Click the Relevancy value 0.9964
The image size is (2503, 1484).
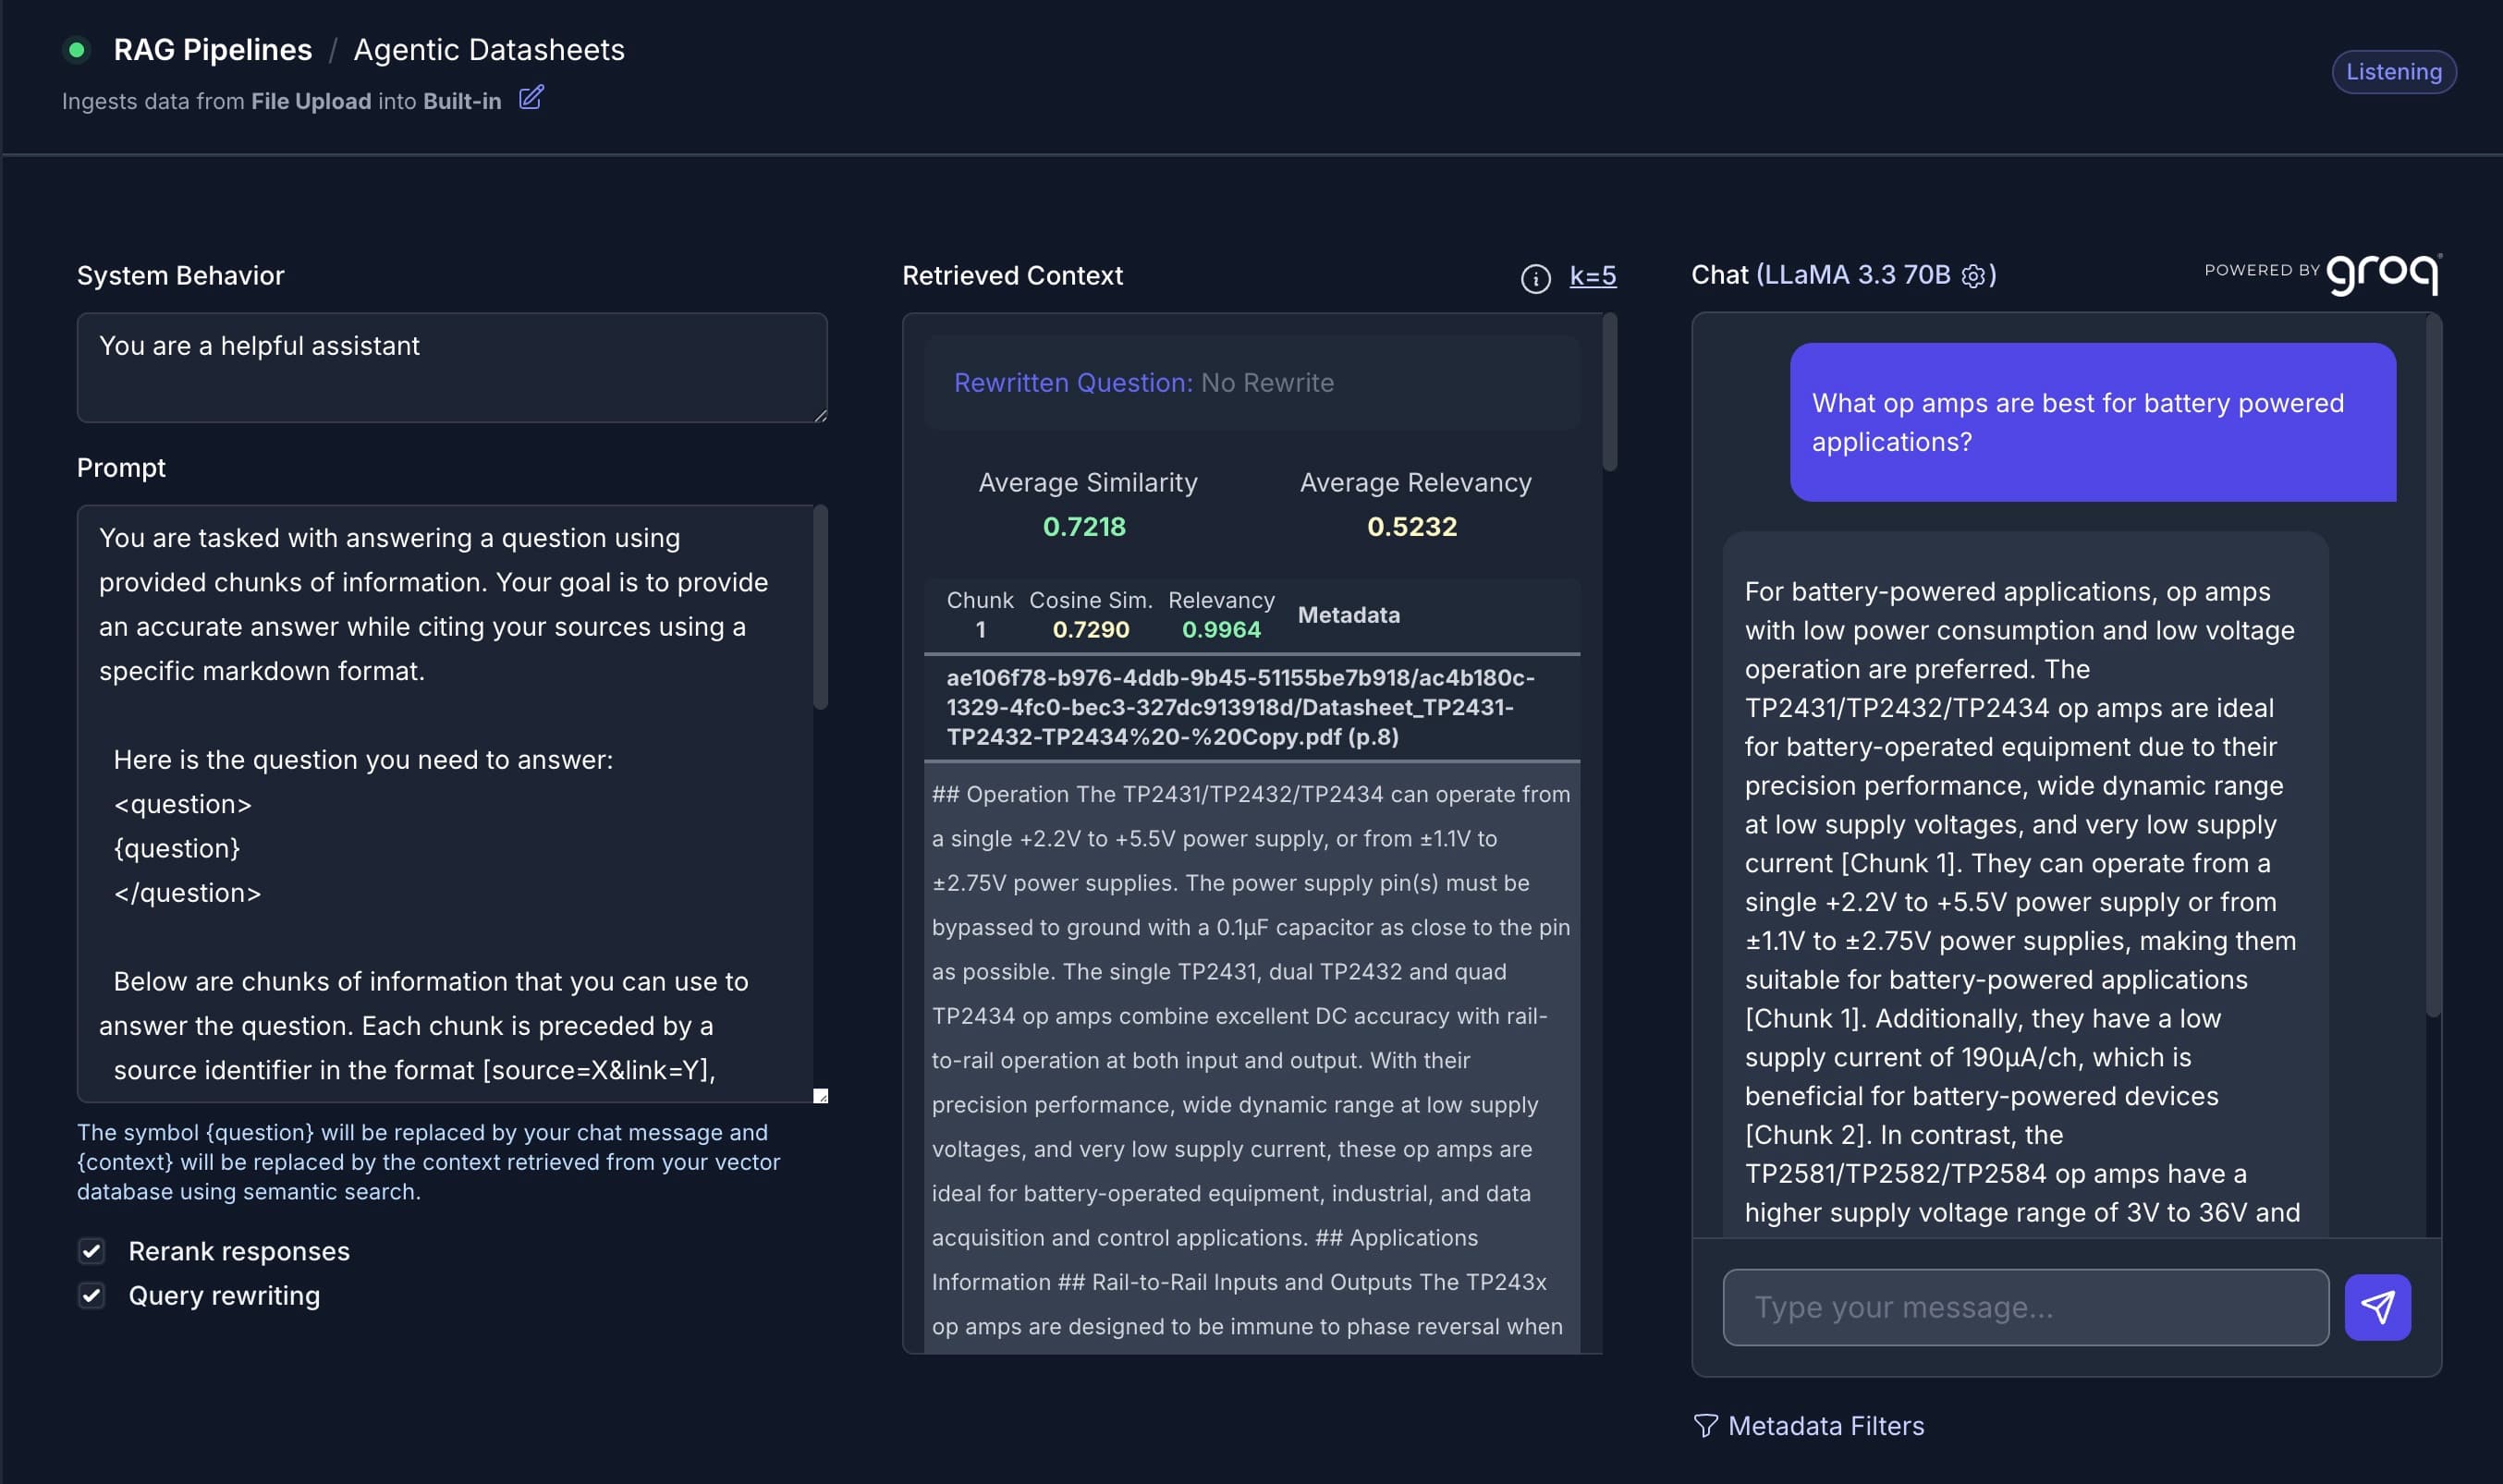point(1221,629)
